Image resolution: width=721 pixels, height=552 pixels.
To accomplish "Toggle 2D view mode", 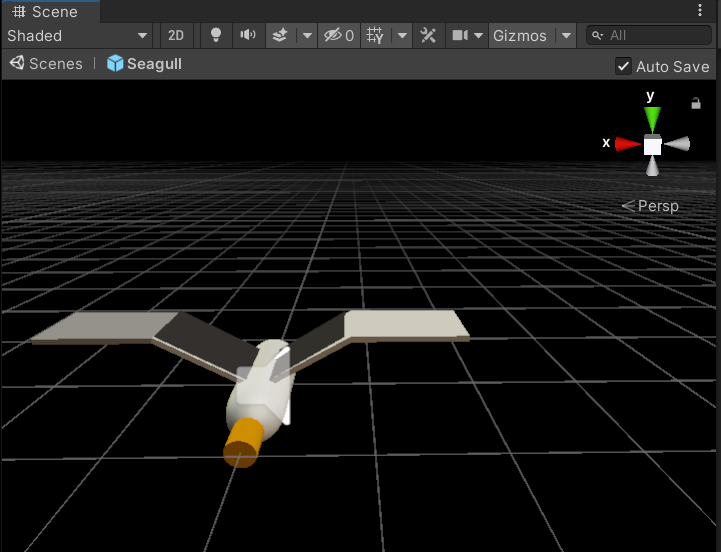I will [x=176, y=35].
